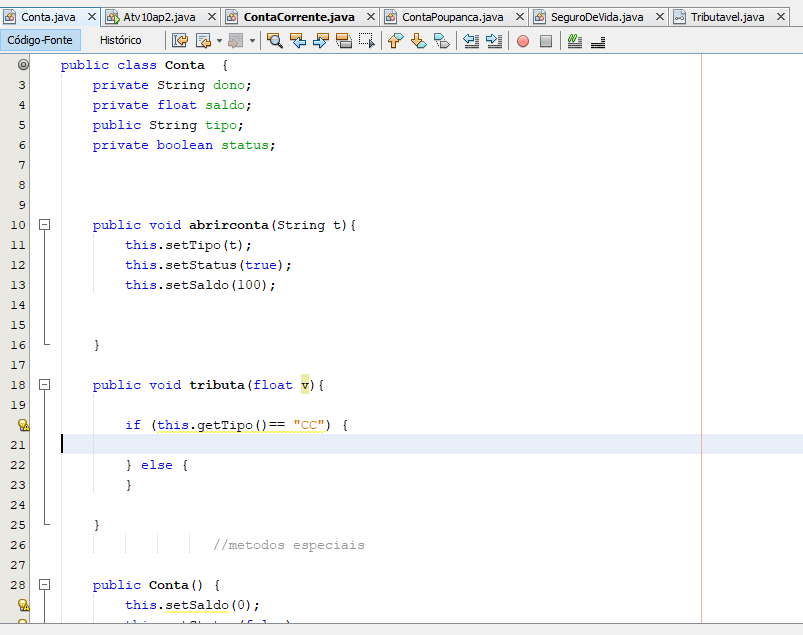Open the Back navigation dropdown arrow

pos(219,41)
